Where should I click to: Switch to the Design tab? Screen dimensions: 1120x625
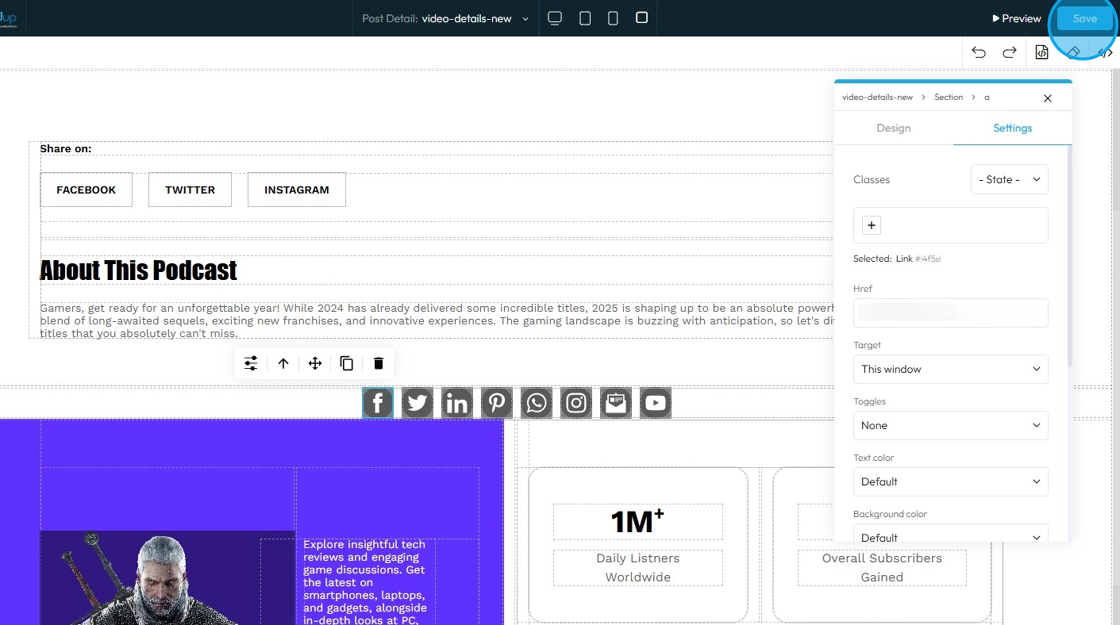[894, 128]
